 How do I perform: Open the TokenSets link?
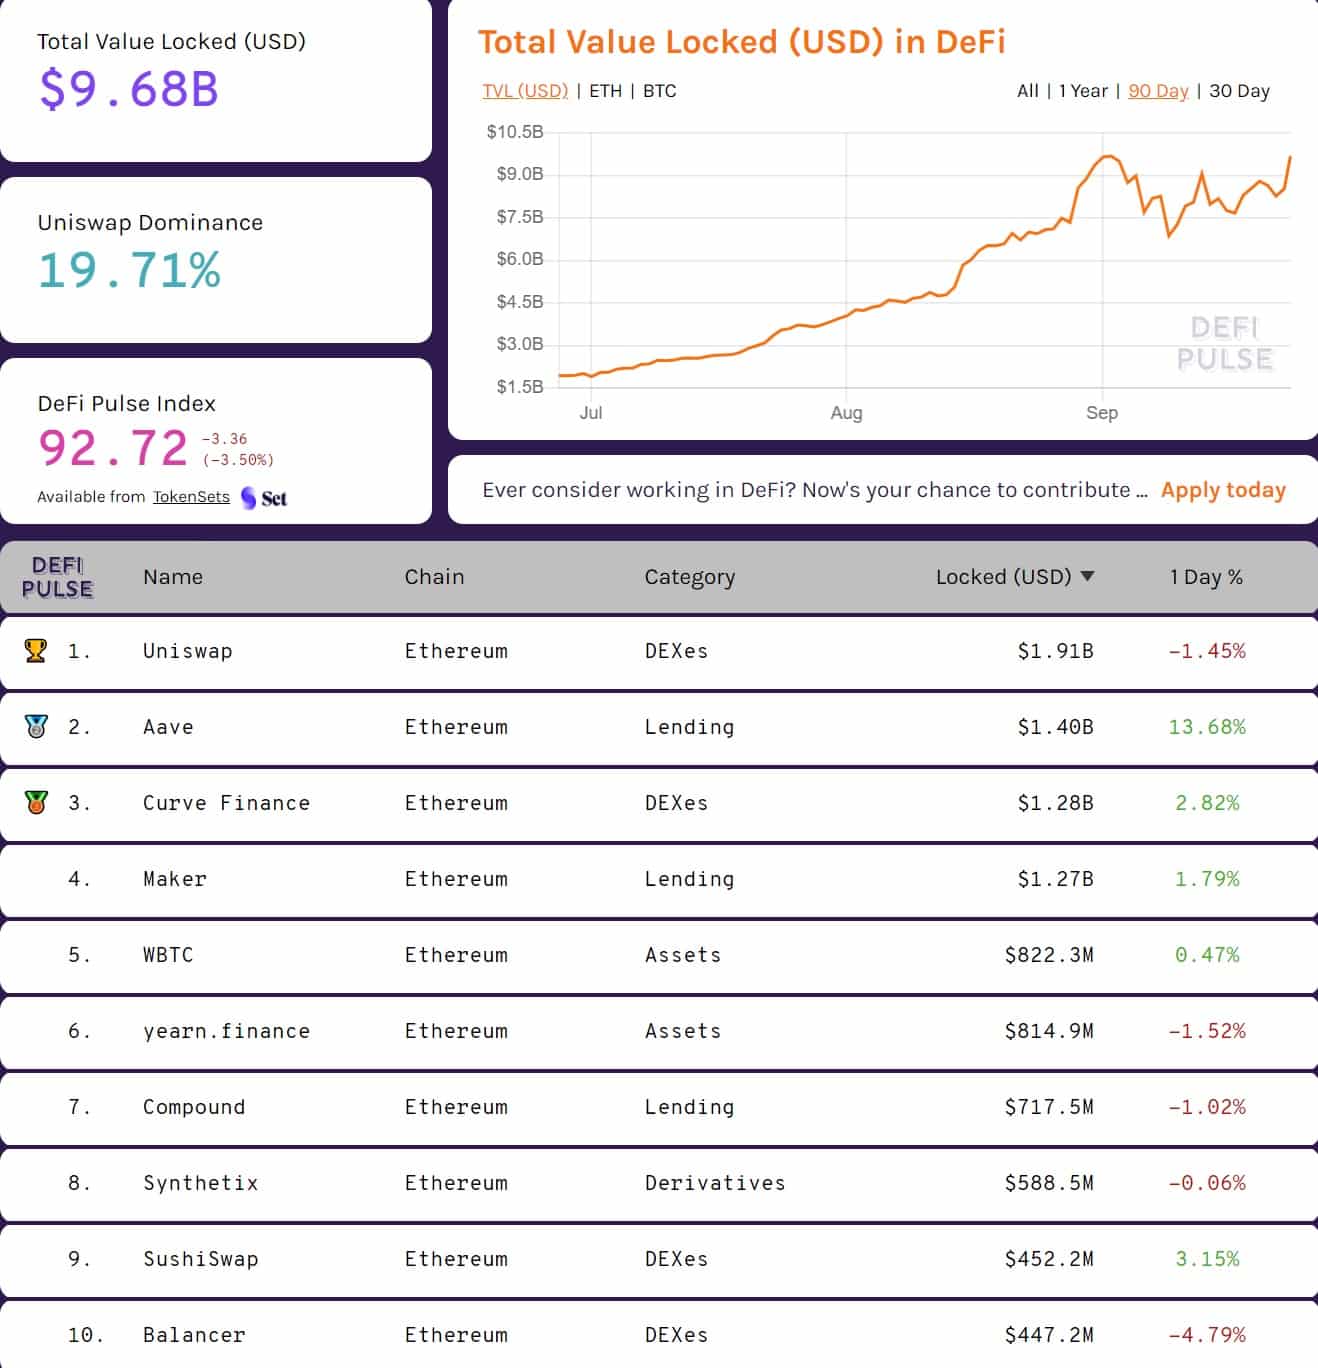(191, 497)
